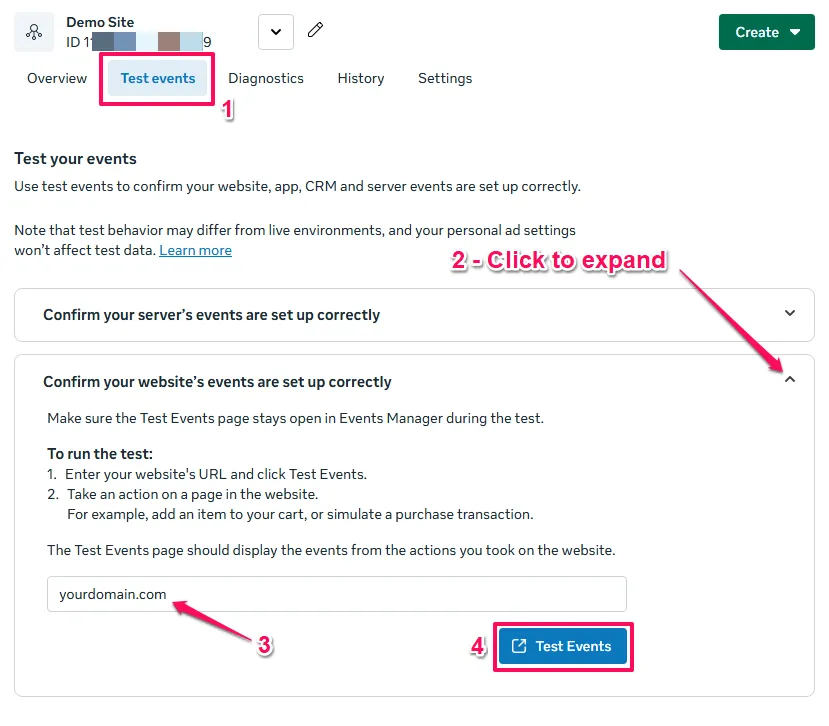829x726 pixels.
Task: Click "Confirm your website's events" header text
Action: tap(217, 382)
